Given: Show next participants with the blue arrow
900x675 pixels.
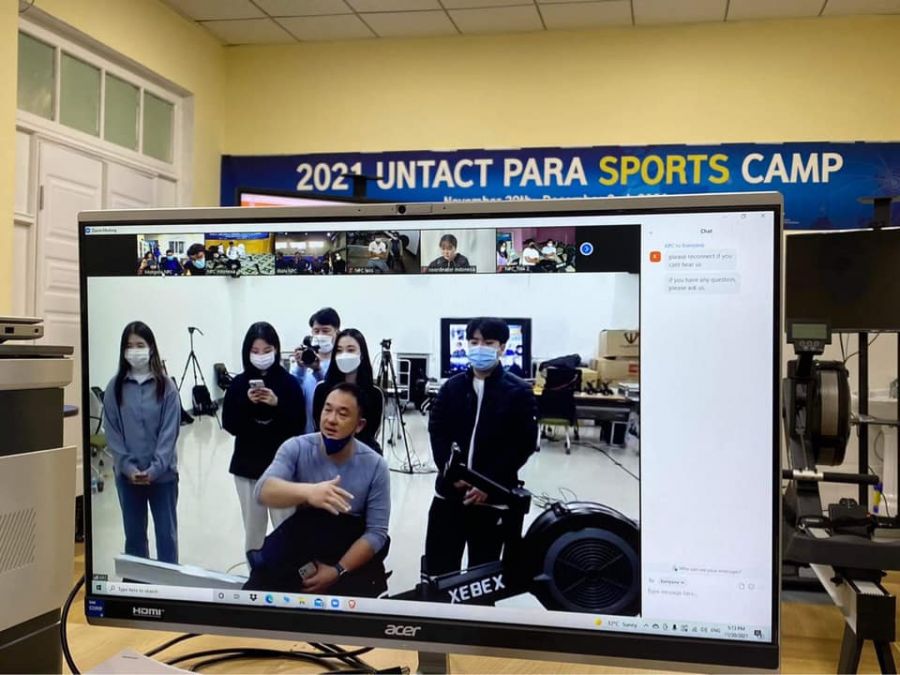Looking at the screenshot, I should click(x=586, y=249).
